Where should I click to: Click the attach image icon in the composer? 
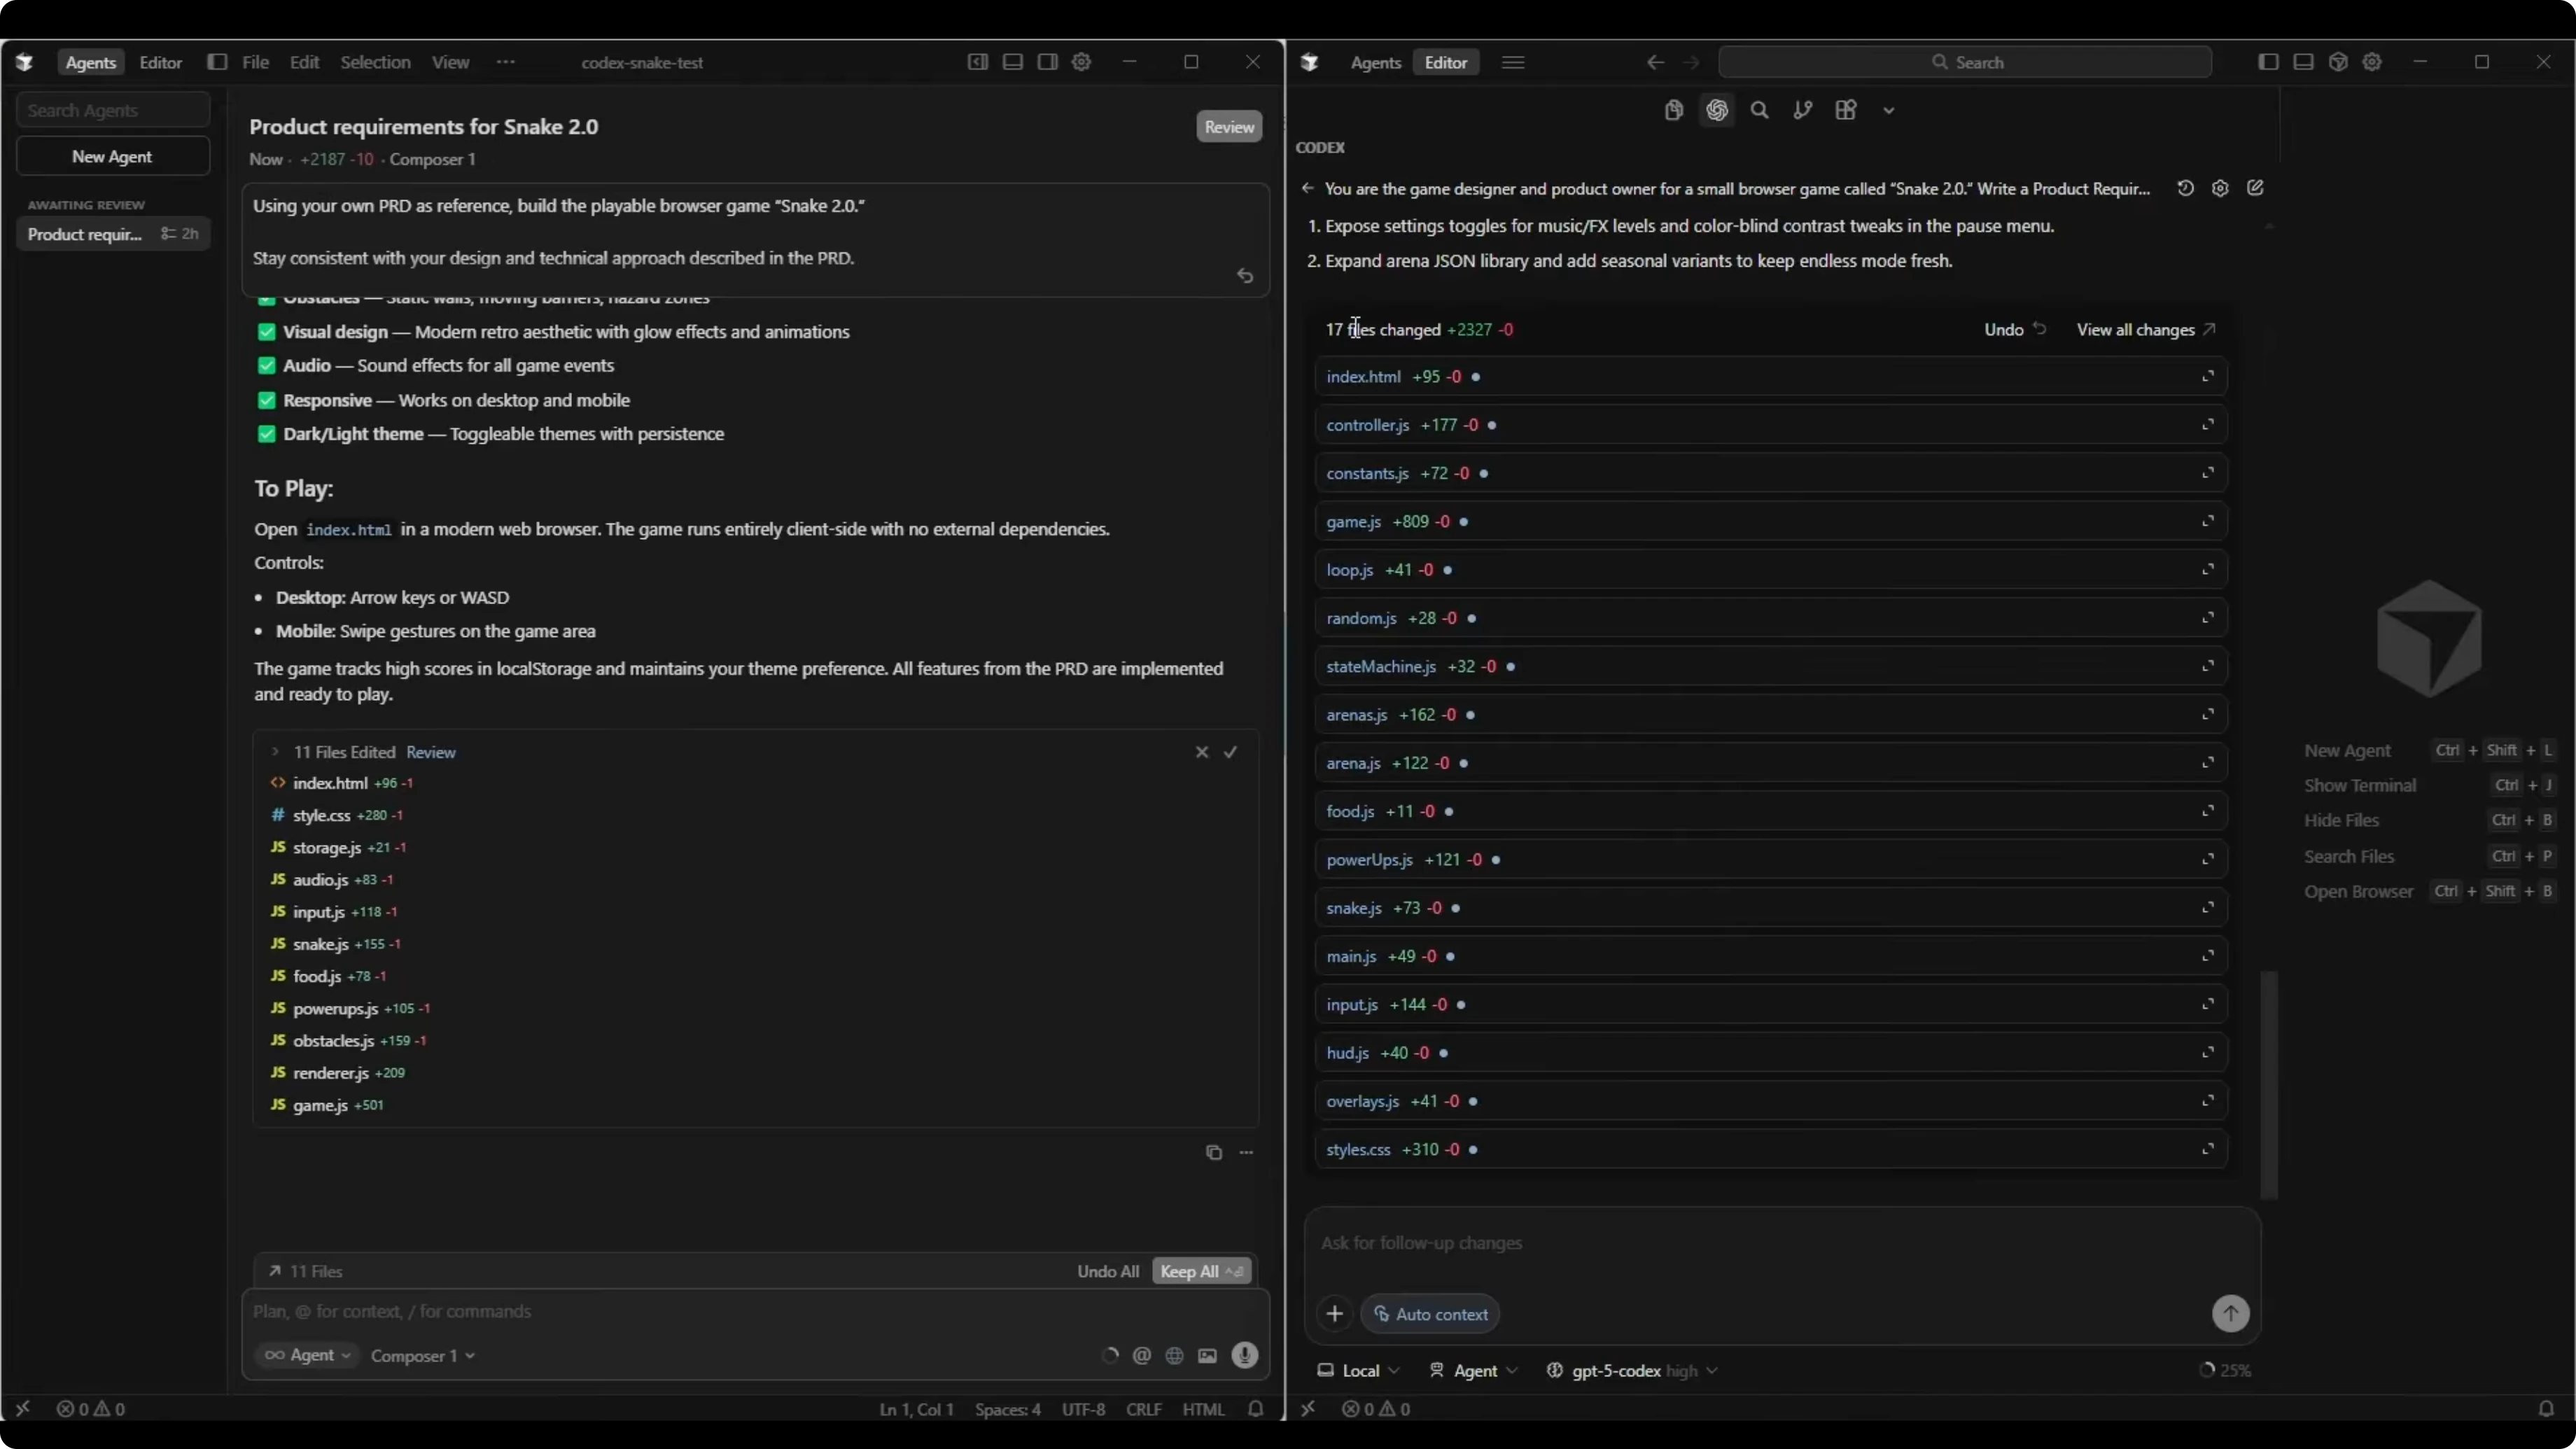(x=1208, y=1355)
